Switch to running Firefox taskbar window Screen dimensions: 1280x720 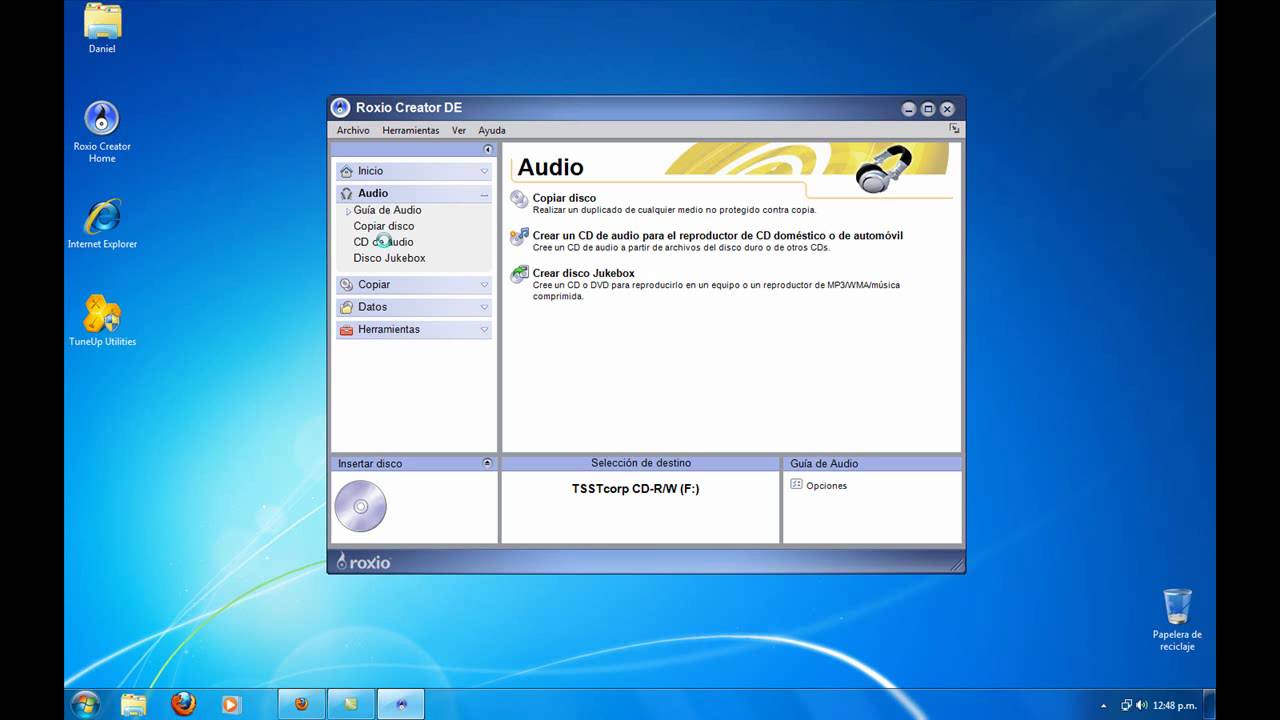[x=301, y=704]
